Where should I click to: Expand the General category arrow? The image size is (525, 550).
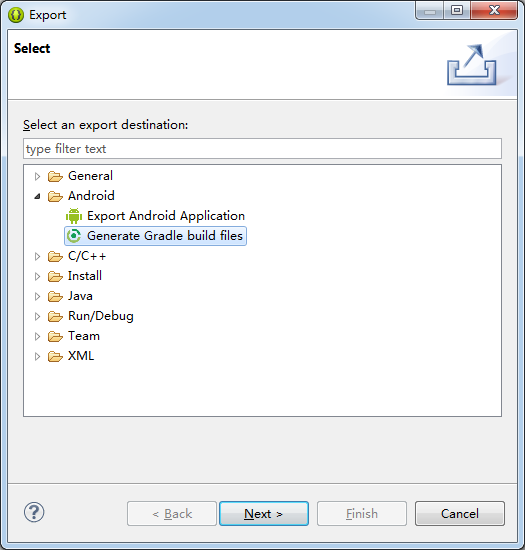pyautogui.click(x=37, y=176)
